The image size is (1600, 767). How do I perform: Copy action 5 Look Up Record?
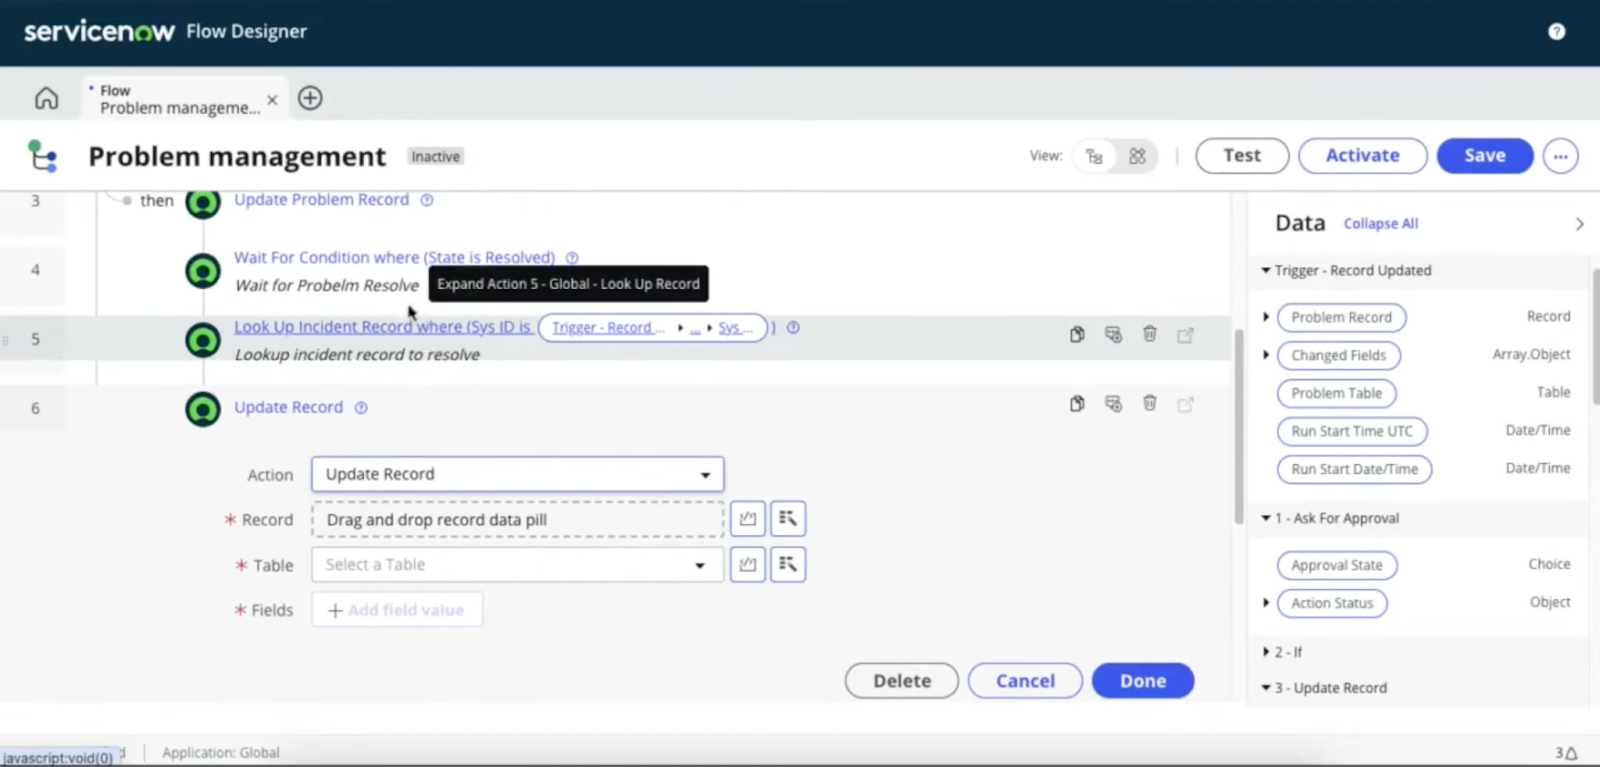coord(1077,334)
